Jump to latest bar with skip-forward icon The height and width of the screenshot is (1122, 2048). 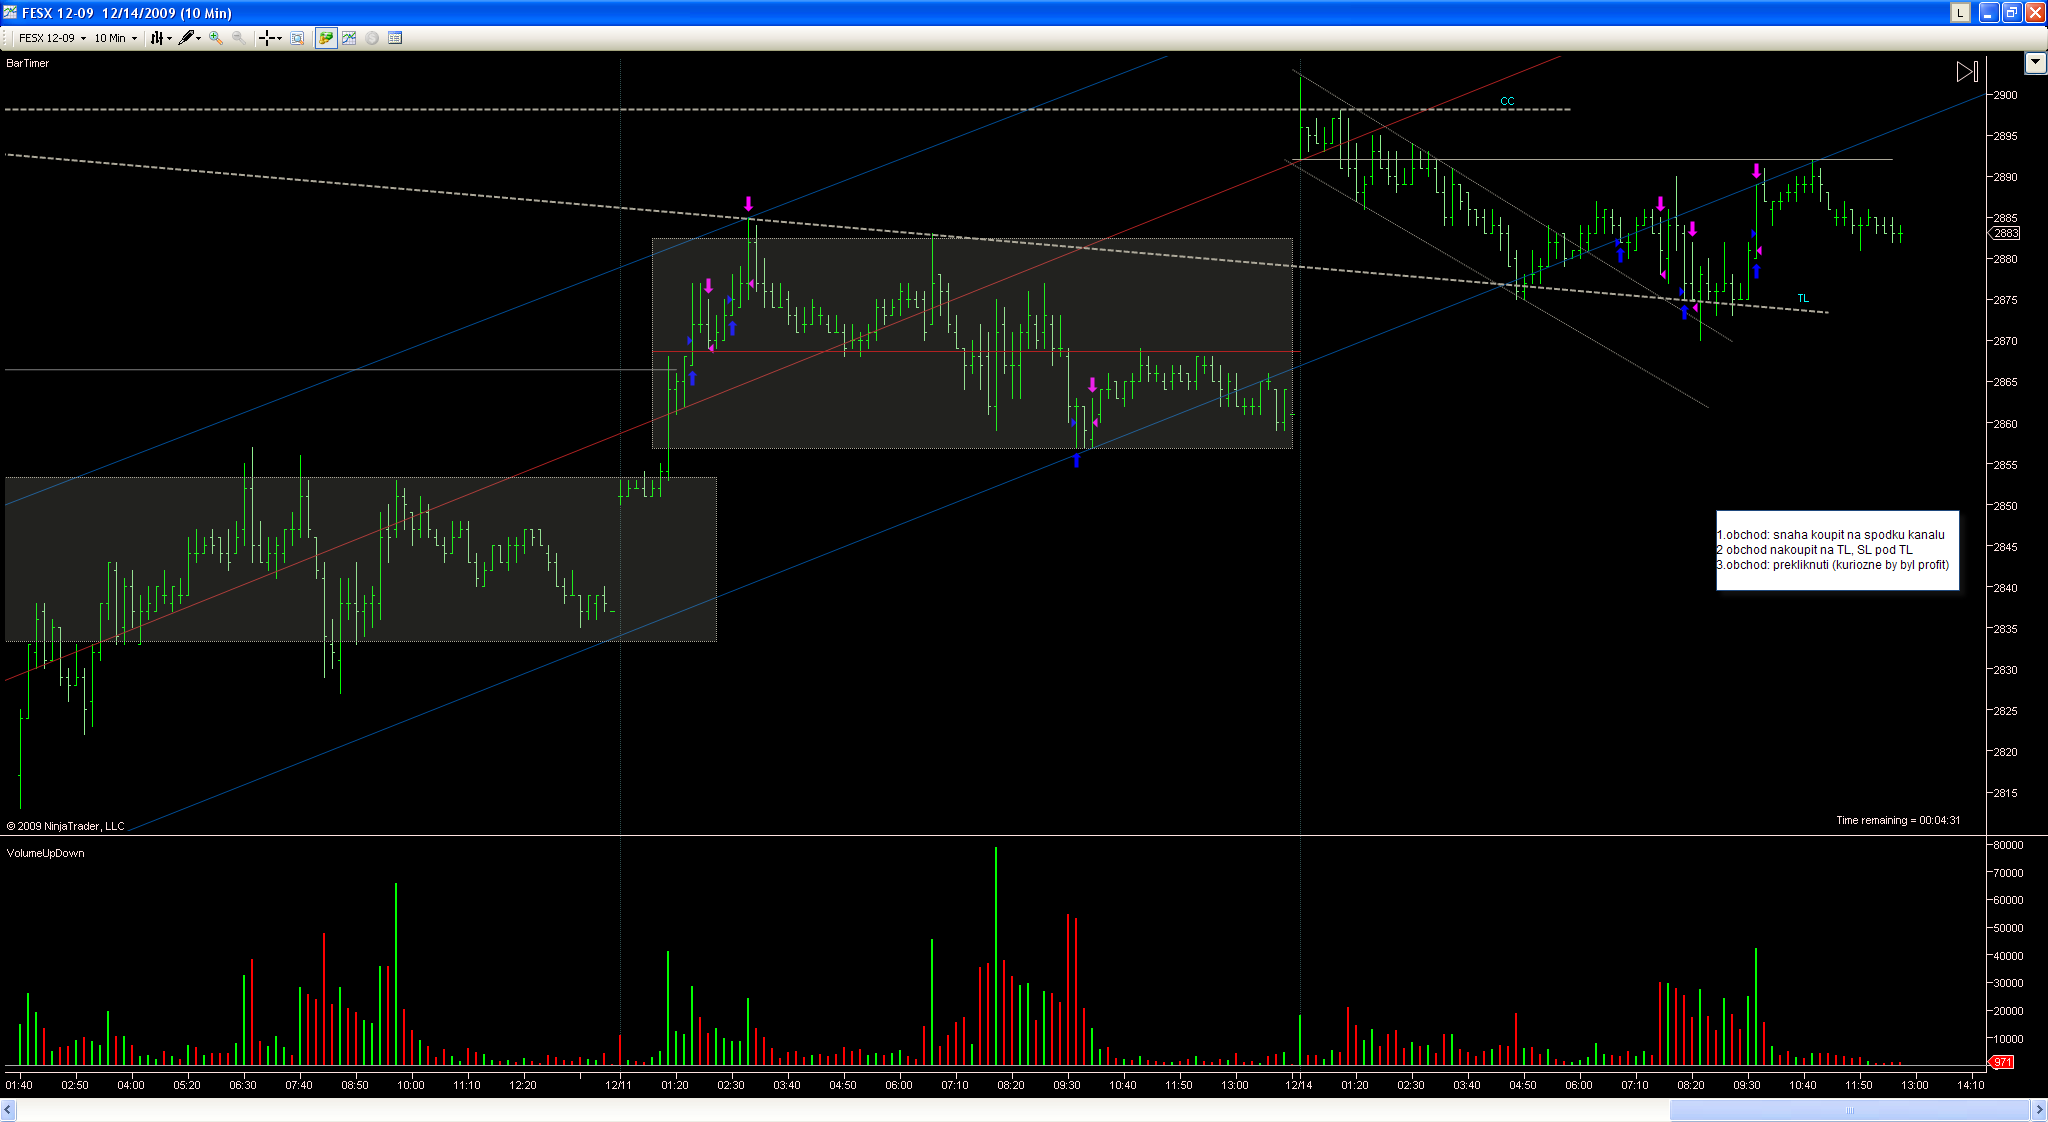(x=1966, y=71)
